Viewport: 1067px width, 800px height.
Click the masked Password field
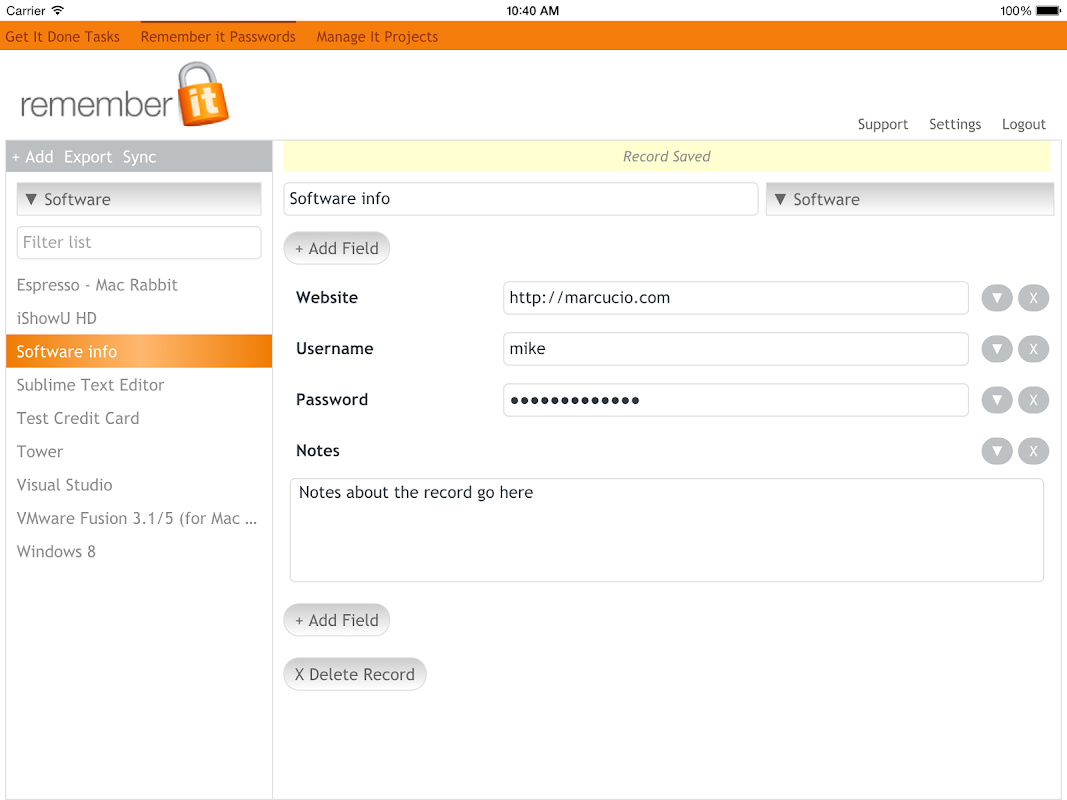(736, 400)
